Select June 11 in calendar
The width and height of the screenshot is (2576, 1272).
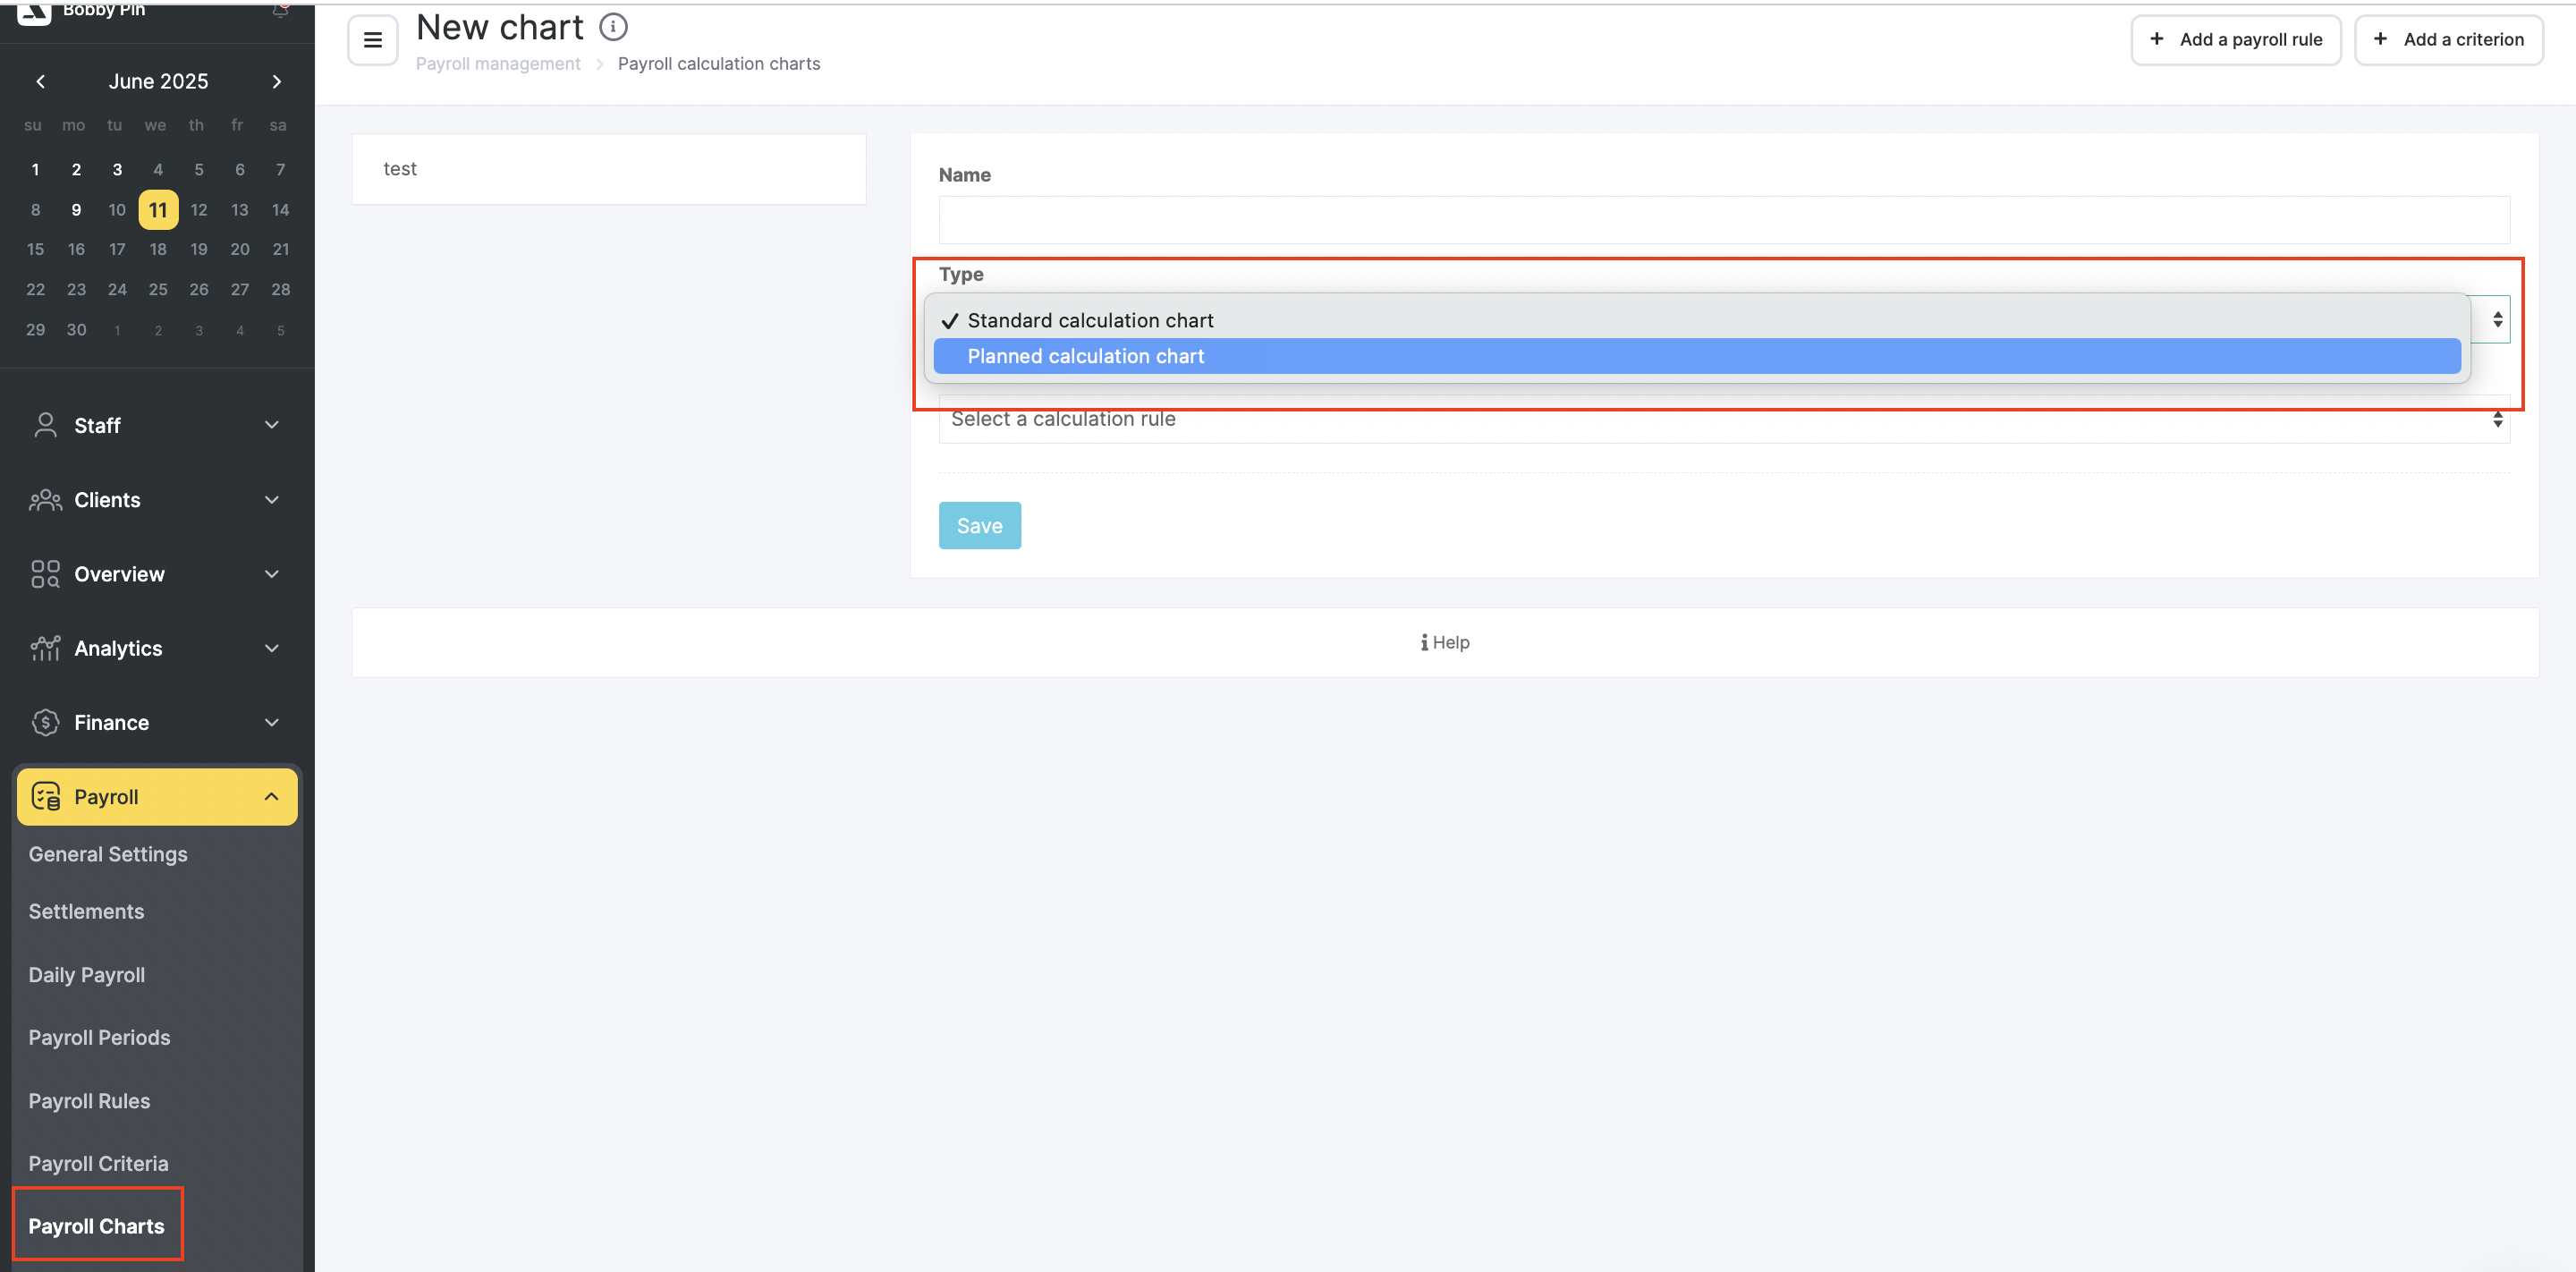[158, 210]
